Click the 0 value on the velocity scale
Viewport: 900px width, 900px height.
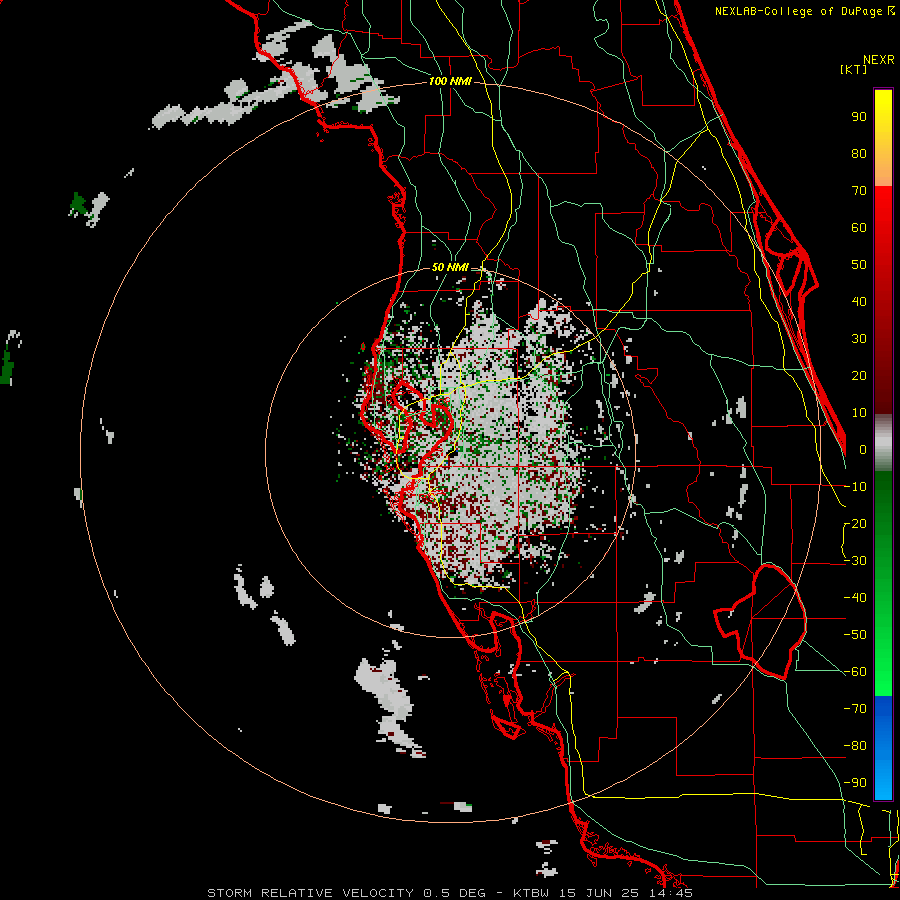click(x=863, y=450)
